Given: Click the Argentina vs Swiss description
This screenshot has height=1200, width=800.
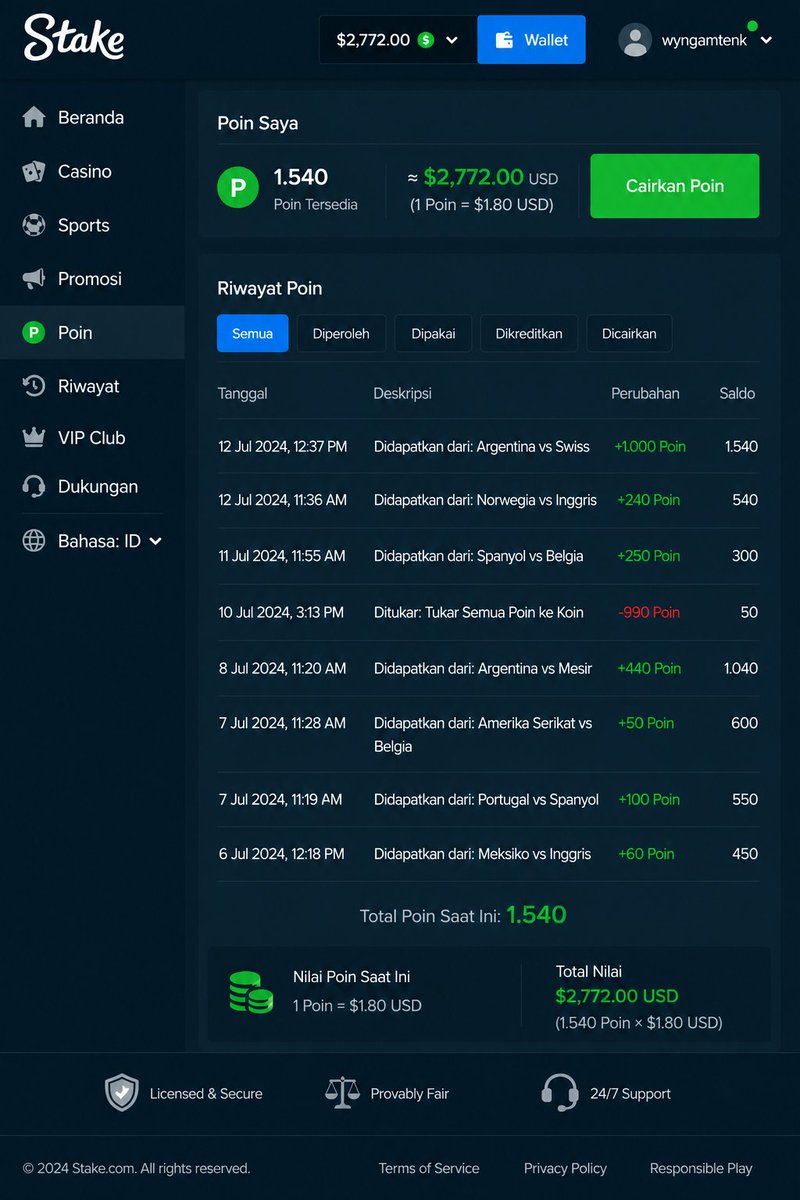Looking at the screenshot, I should tap(482, 447).
